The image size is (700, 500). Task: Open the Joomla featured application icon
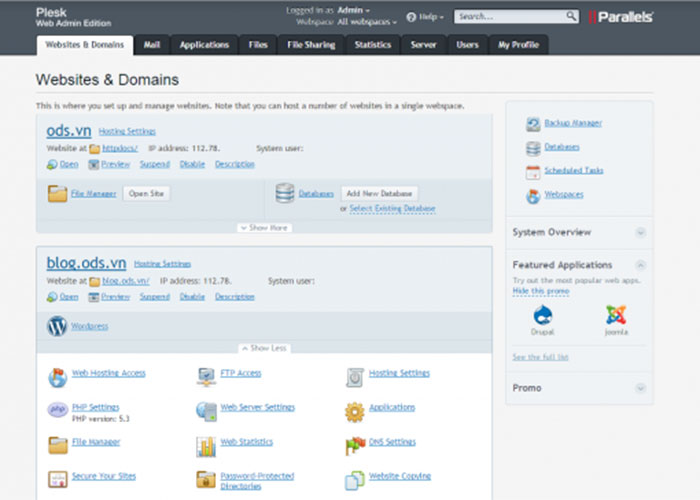point(615,315)
